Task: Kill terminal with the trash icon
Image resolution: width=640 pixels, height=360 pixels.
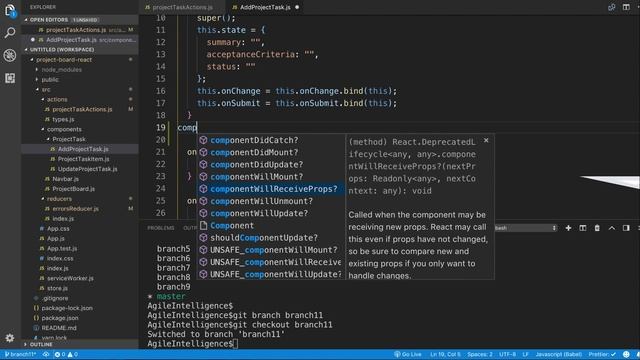Action: (597, 228)
